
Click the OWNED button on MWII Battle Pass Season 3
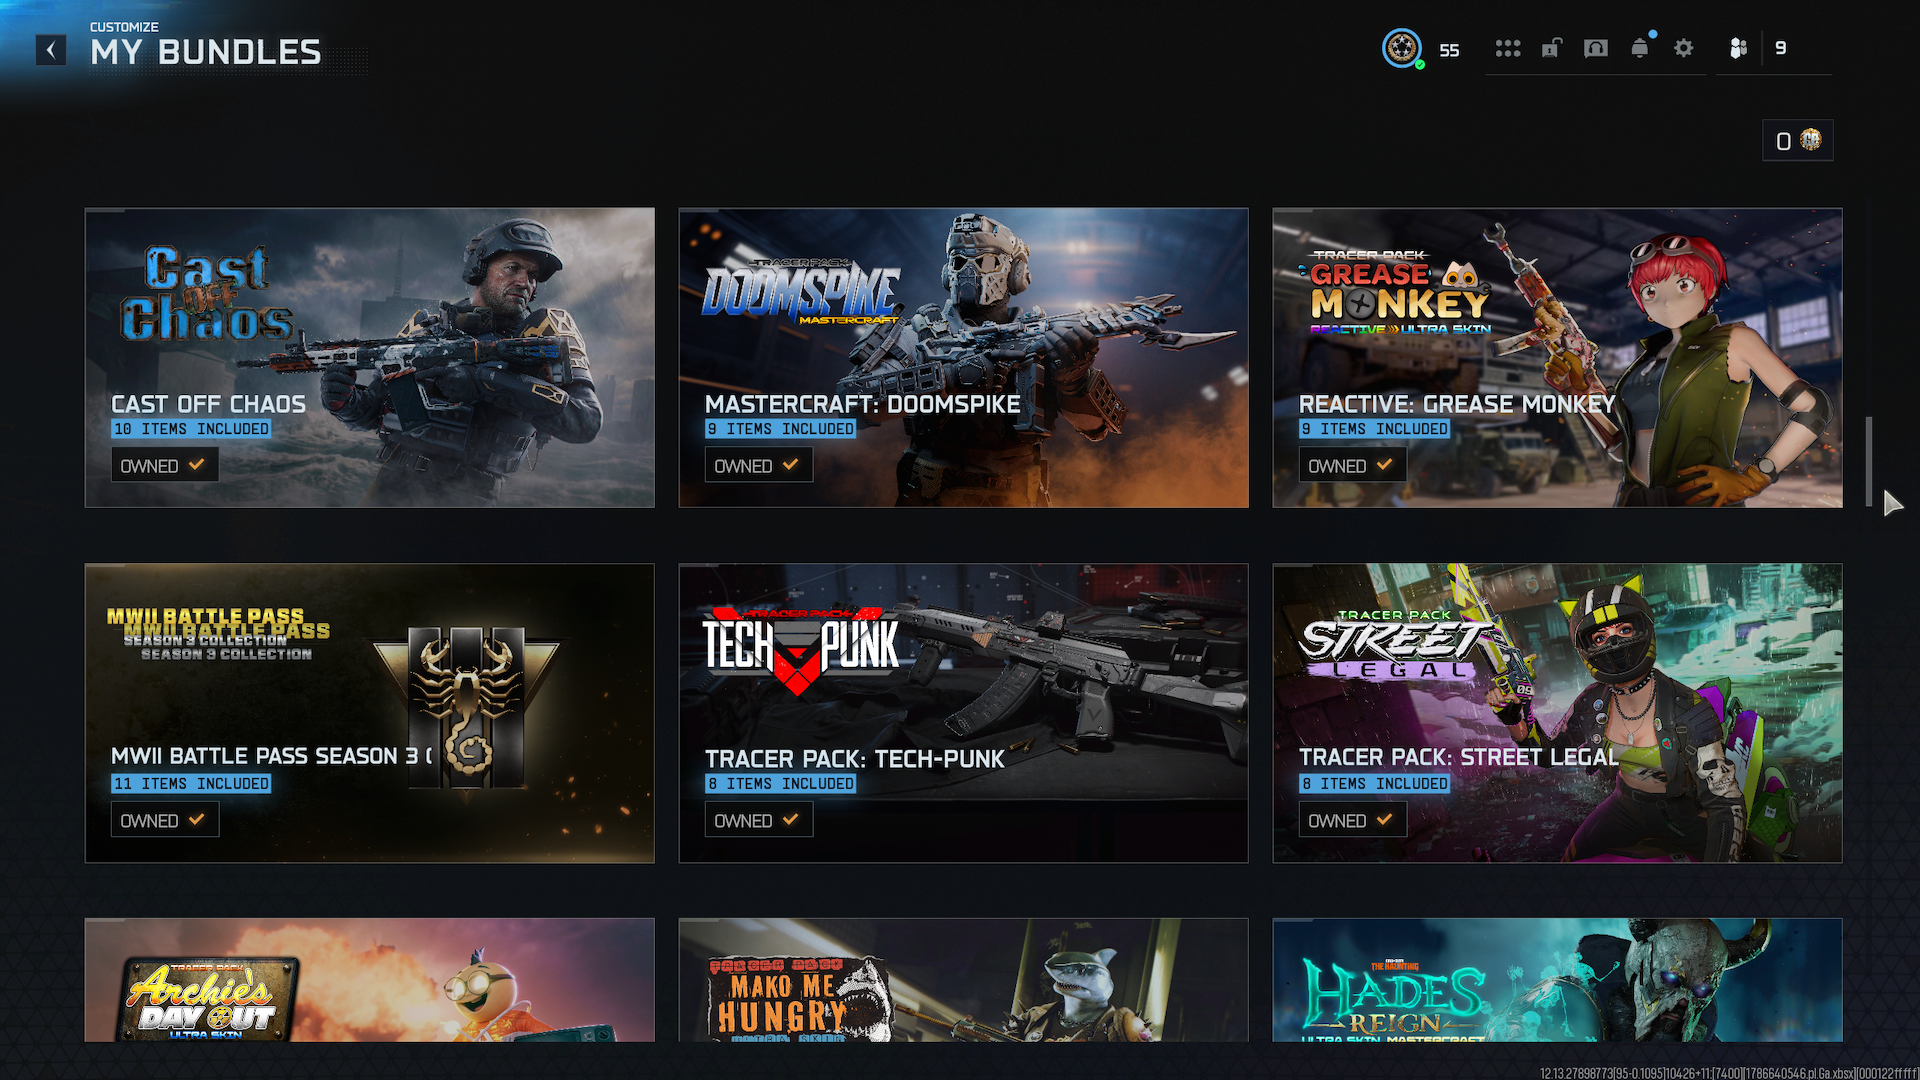pyautogui.click(x=164, y=820)
